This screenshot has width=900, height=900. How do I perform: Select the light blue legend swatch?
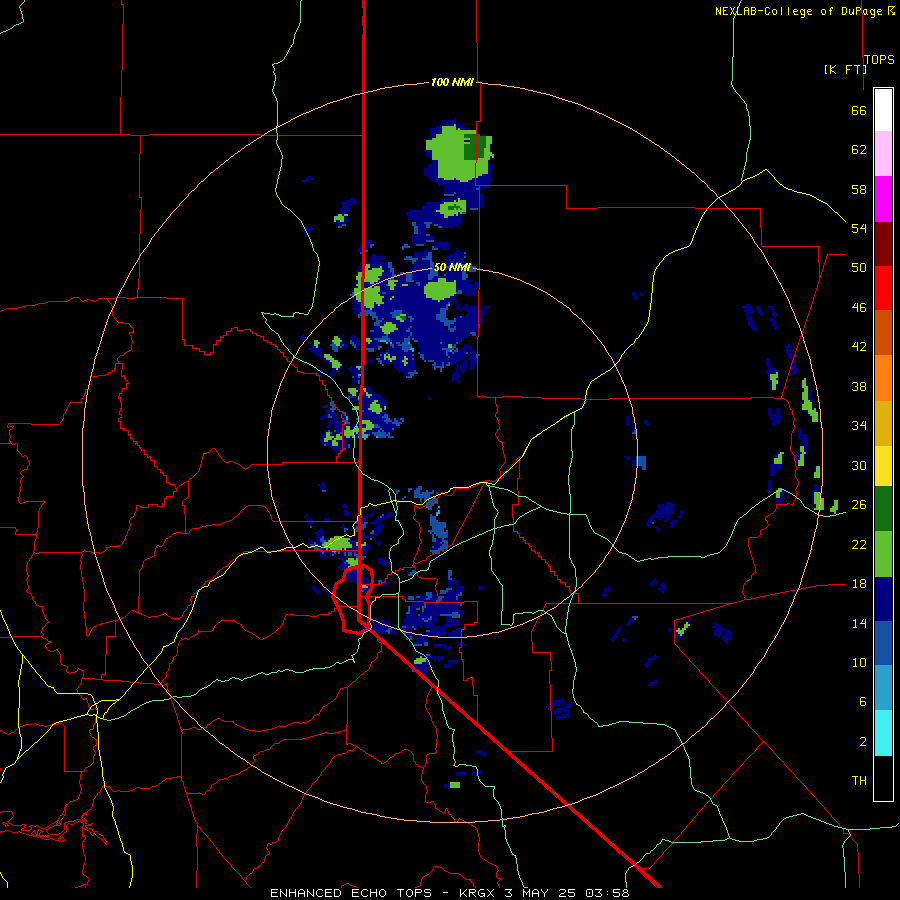[883, 688]
